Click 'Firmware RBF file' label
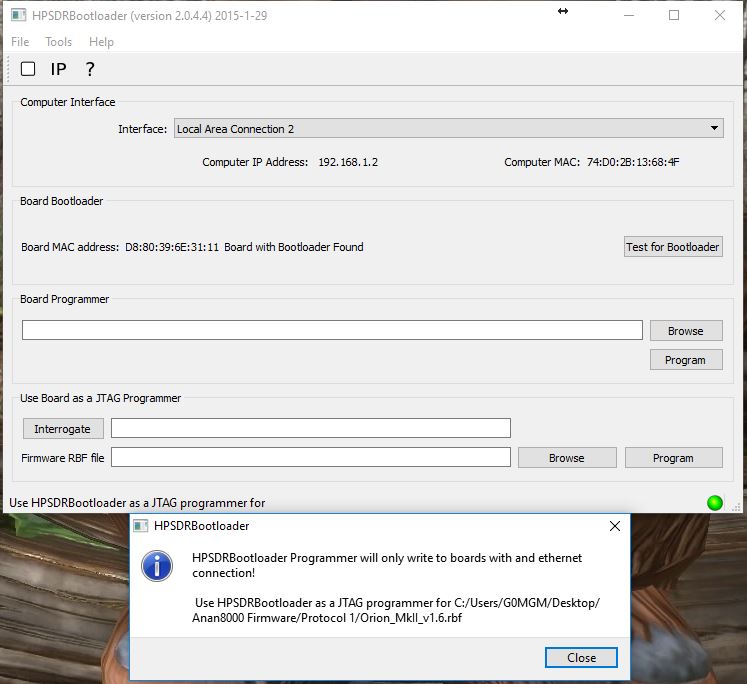Viewport: 747px width, 684px height. point(63,458)
